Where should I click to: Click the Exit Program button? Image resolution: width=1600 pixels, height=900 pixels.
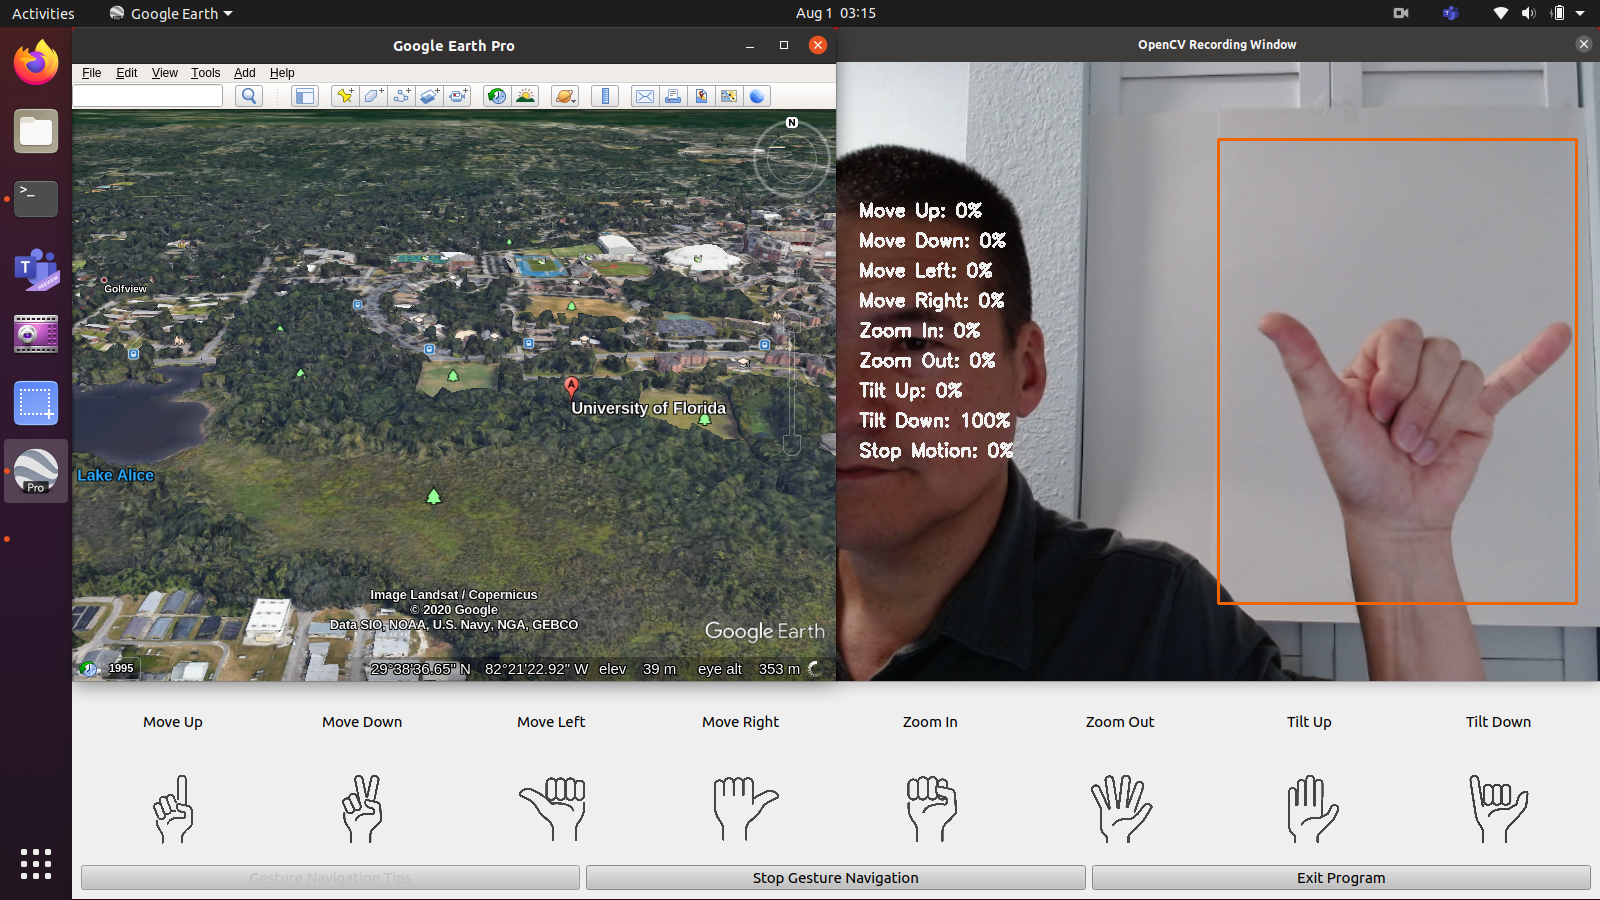point(1341,878)
